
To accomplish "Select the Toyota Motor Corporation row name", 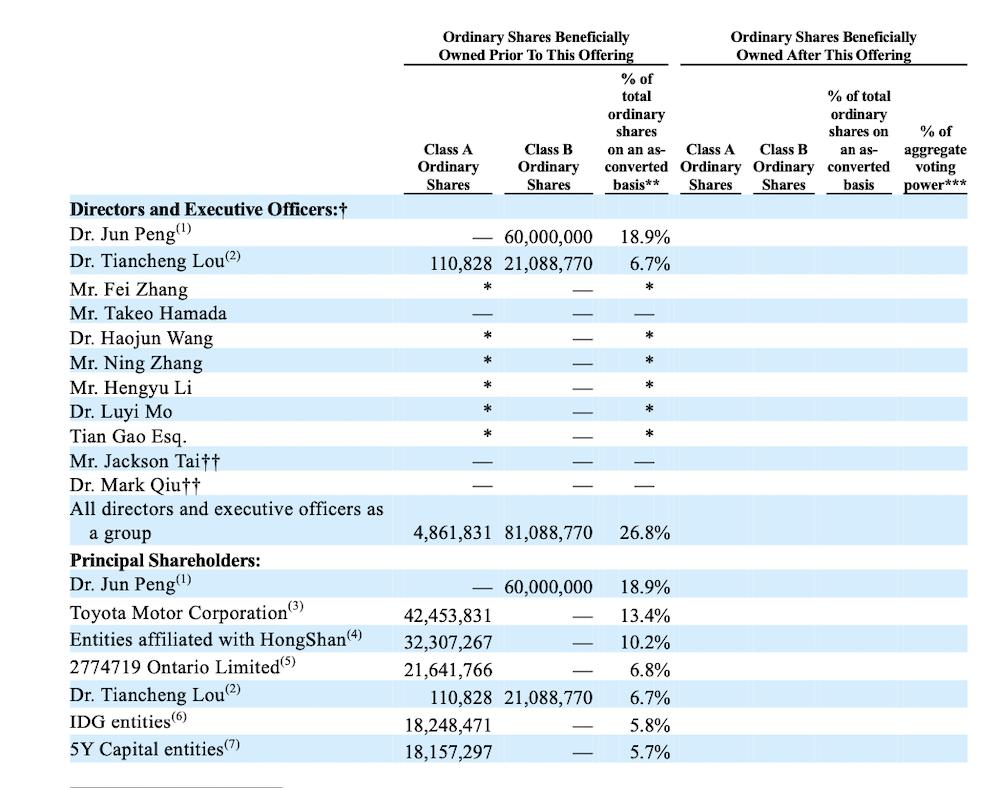I will point(178,614).
